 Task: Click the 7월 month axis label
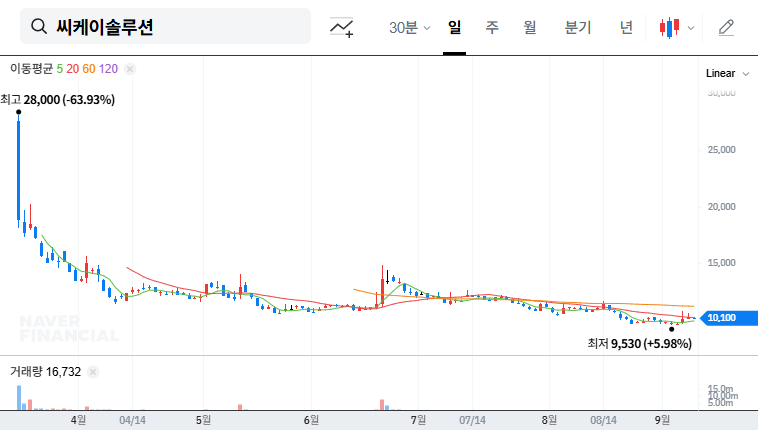click(418, 420)
